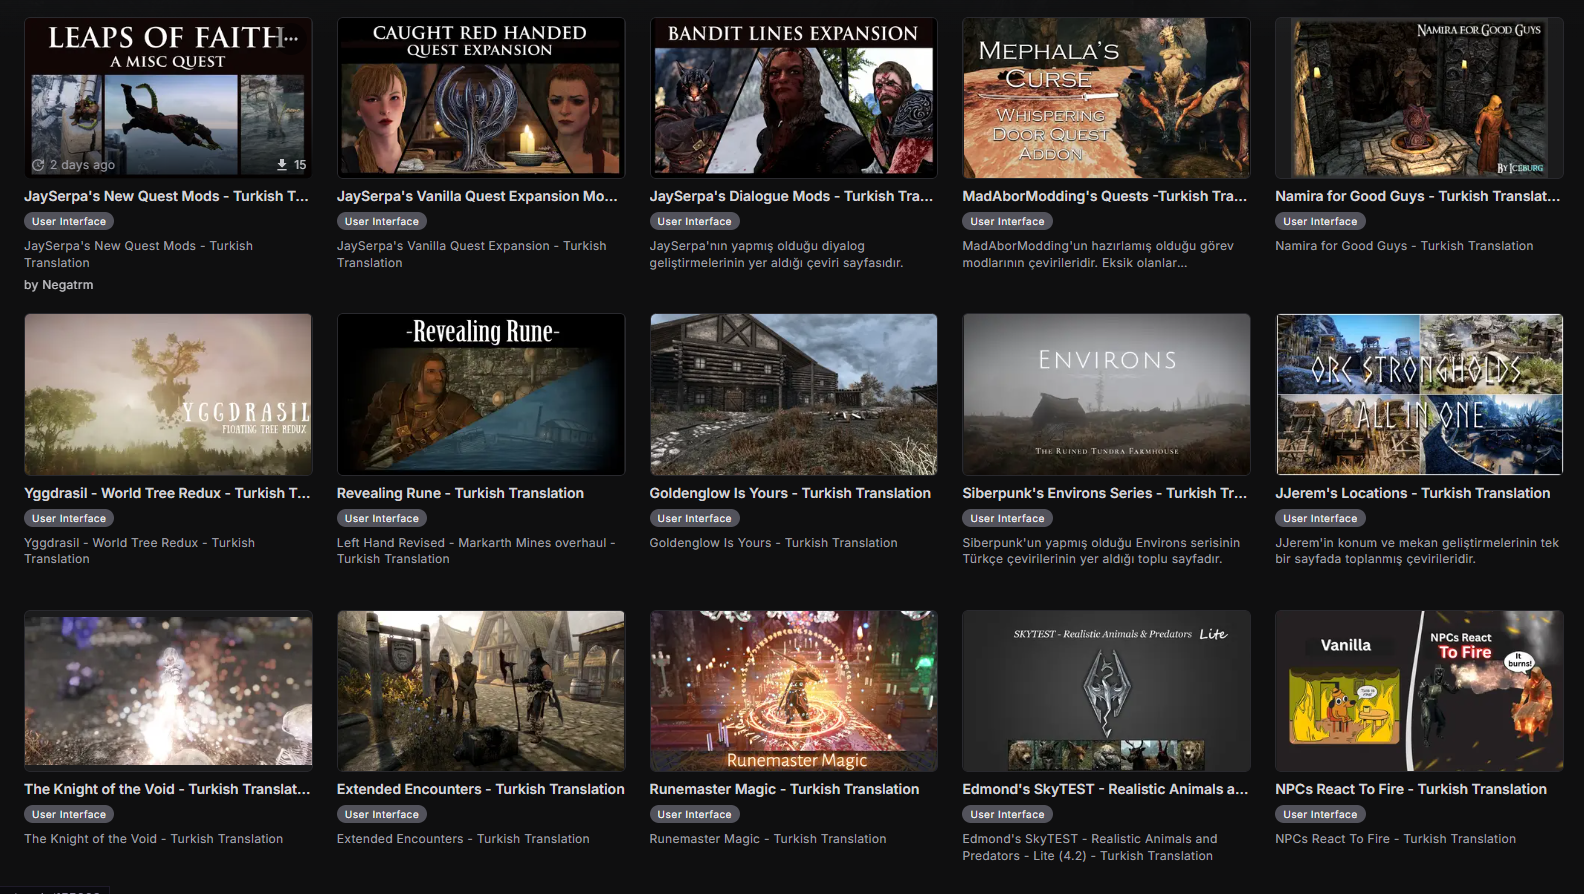This screenshot has height=894, width=1584.
Task: Click User Interface tag under Runemaster Magic
Action: point(695,814)
